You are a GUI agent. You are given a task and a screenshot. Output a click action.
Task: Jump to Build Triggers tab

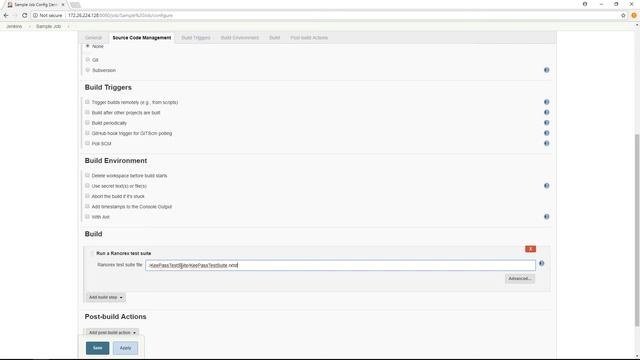pos(196,38)
